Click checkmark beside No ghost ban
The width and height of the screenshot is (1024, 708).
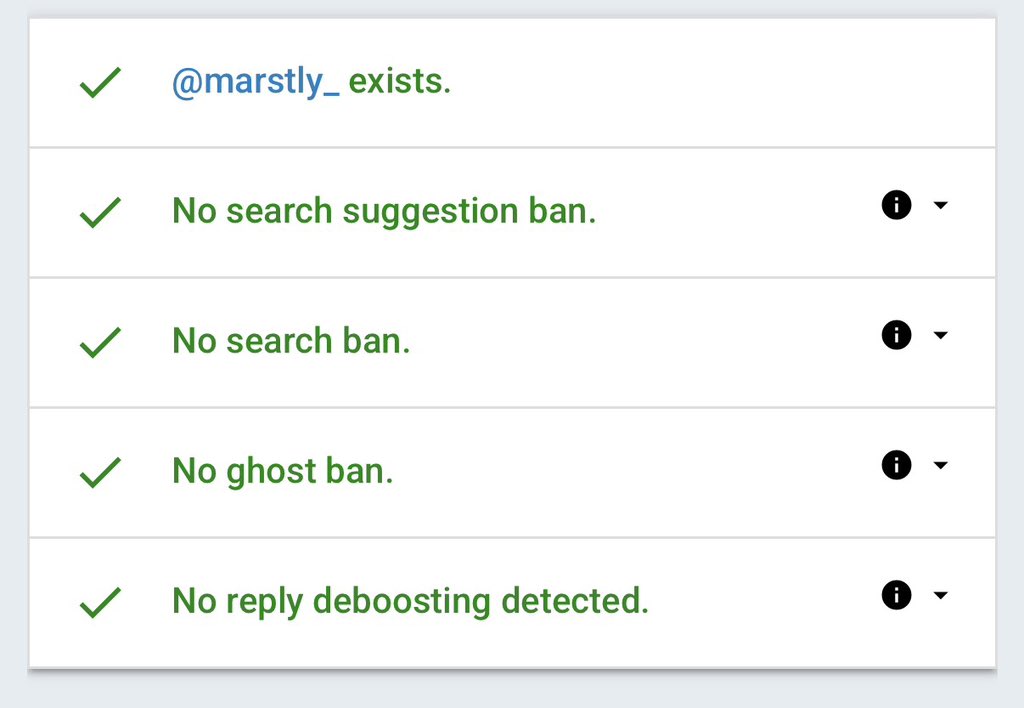(101, 473)
